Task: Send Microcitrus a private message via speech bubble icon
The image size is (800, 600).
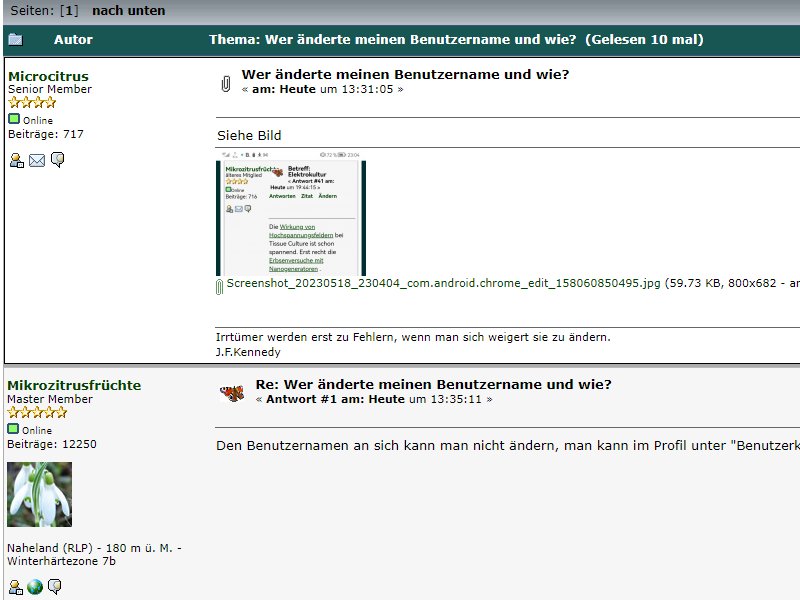Action: pyautogui.click(x=57, y=160)
